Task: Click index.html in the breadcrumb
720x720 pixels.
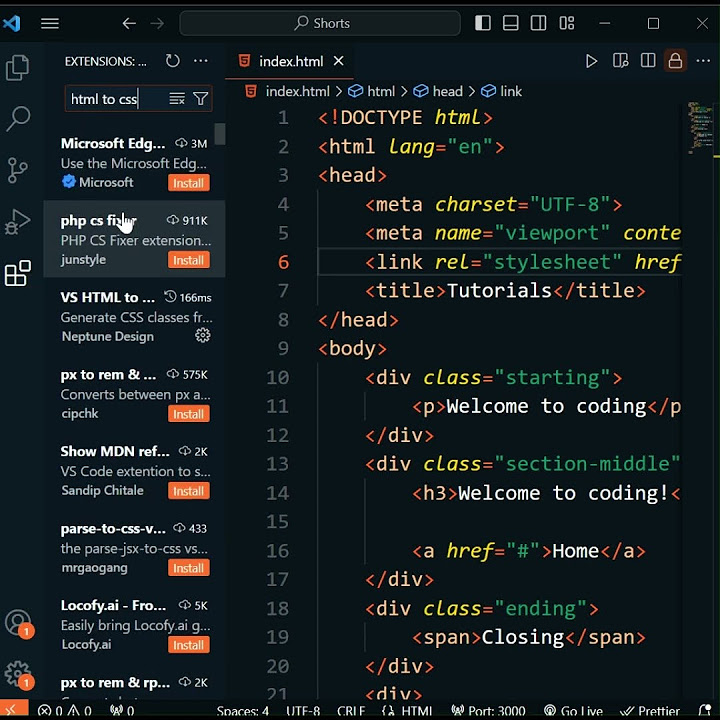Action: (x=297, y=91)
